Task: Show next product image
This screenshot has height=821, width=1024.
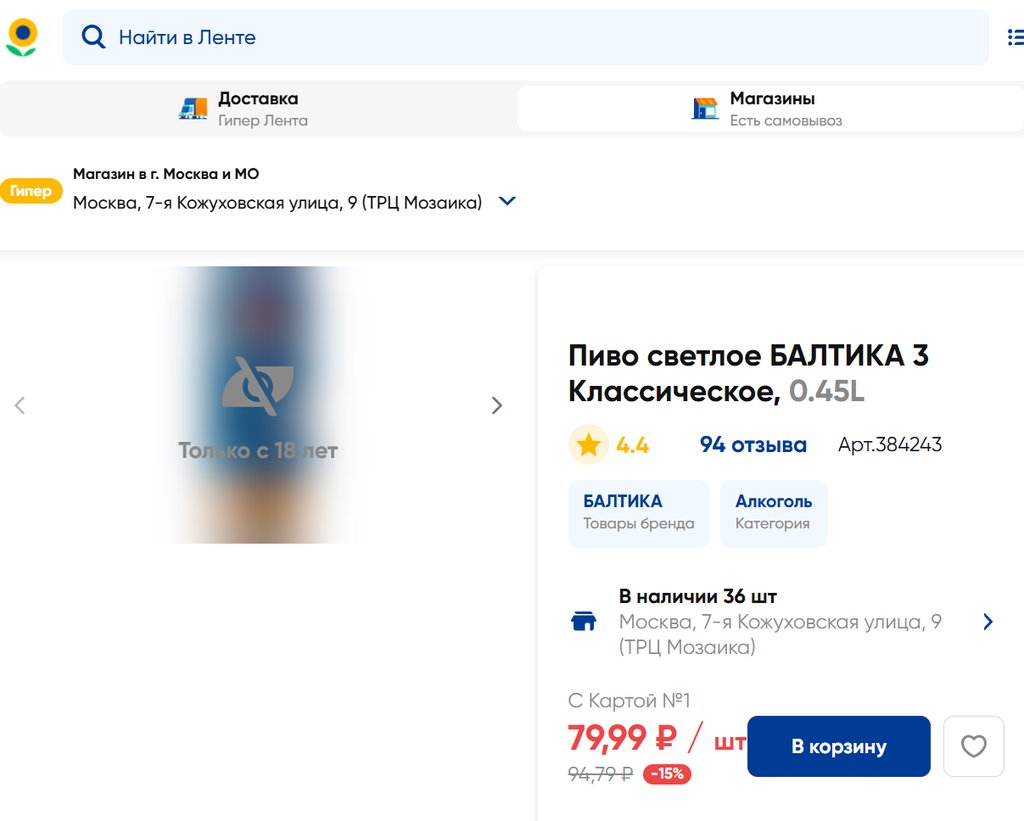Action: (x=497, y=405)
